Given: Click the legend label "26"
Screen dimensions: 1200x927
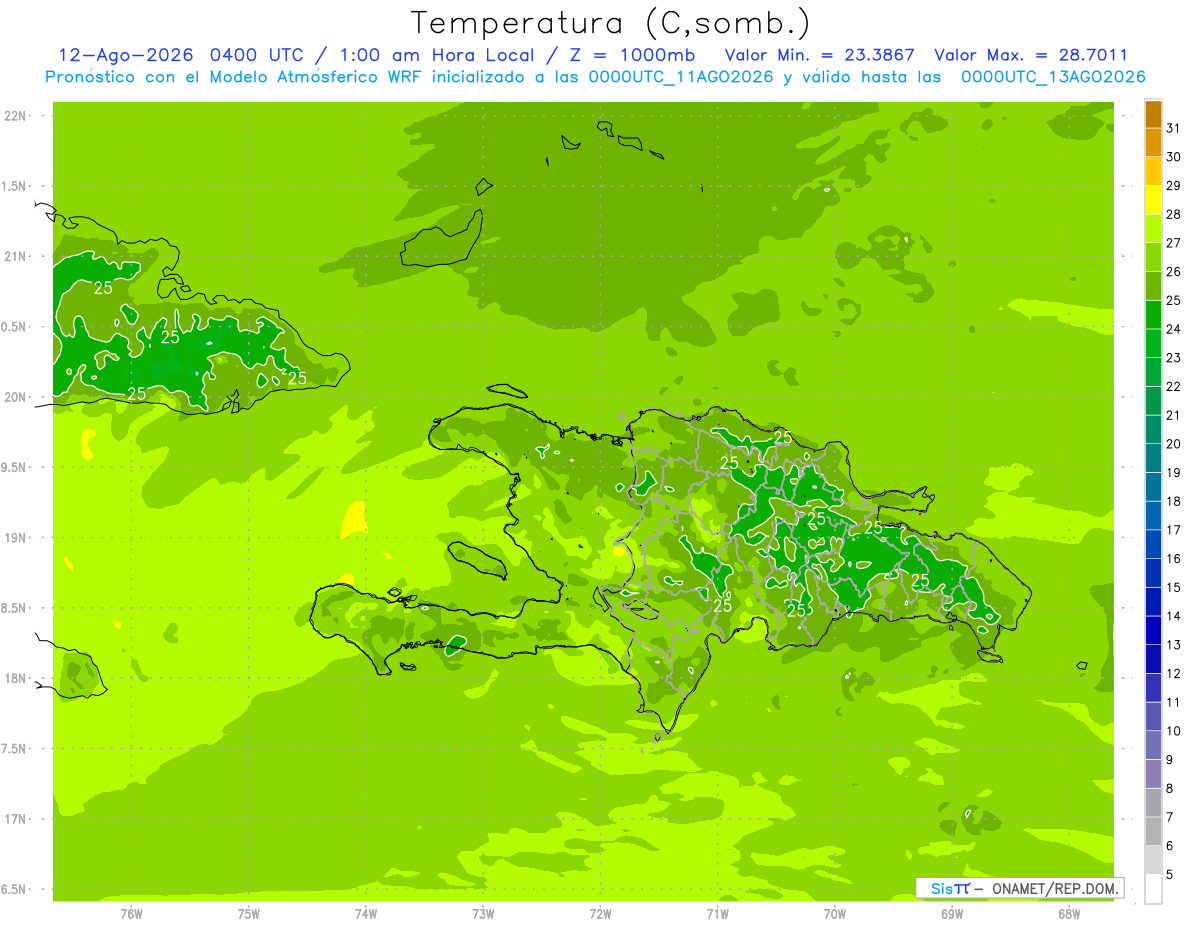Looking at the screenshot, I should pos(1174,272).
